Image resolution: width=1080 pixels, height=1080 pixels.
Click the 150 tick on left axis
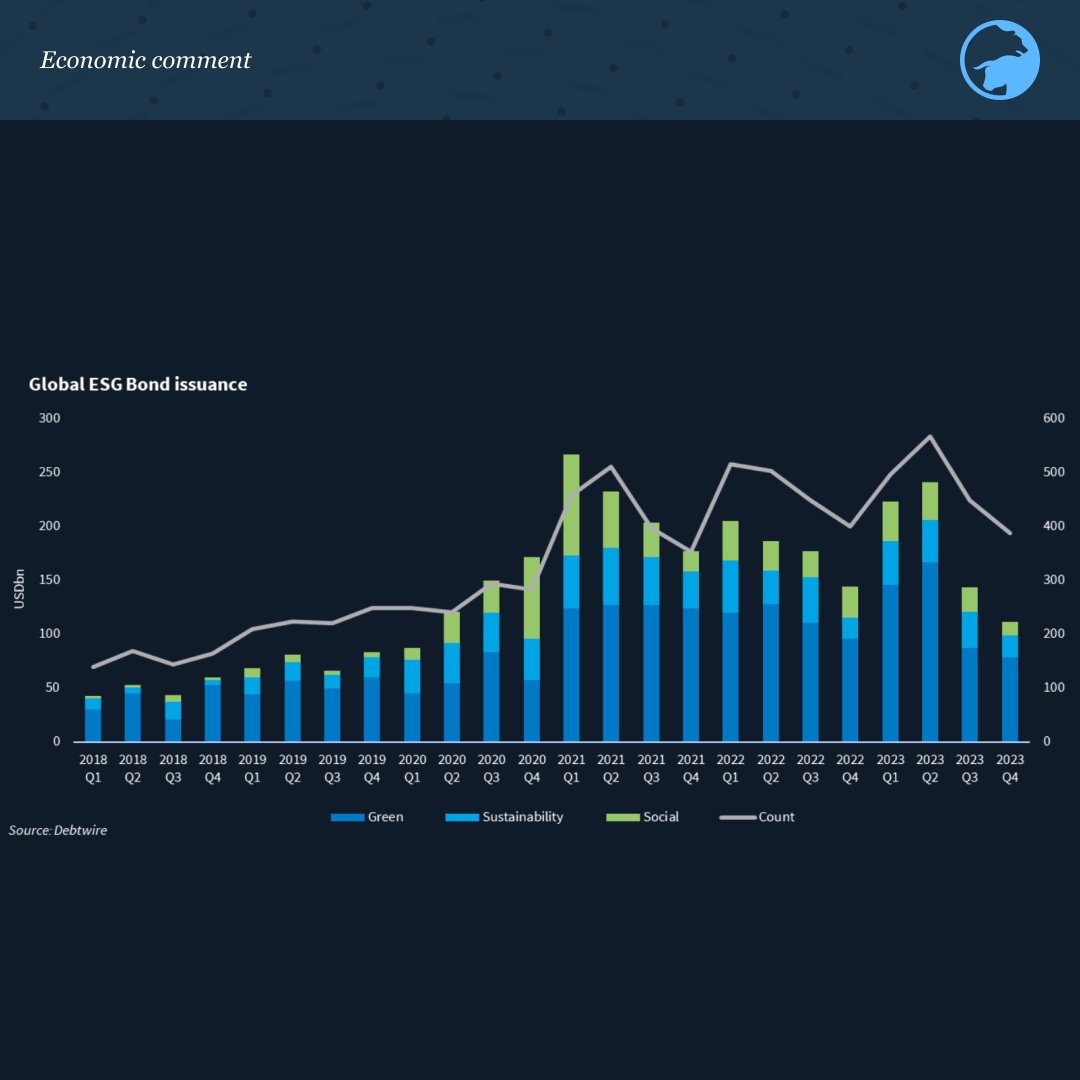50,579
